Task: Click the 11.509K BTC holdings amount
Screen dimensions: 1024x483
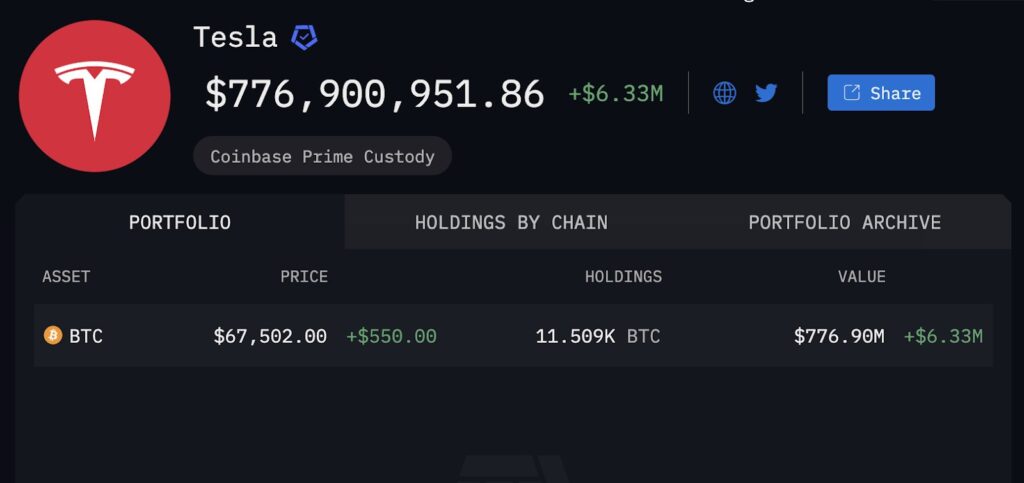Action: pyautogui.click(x=598, y=336)
